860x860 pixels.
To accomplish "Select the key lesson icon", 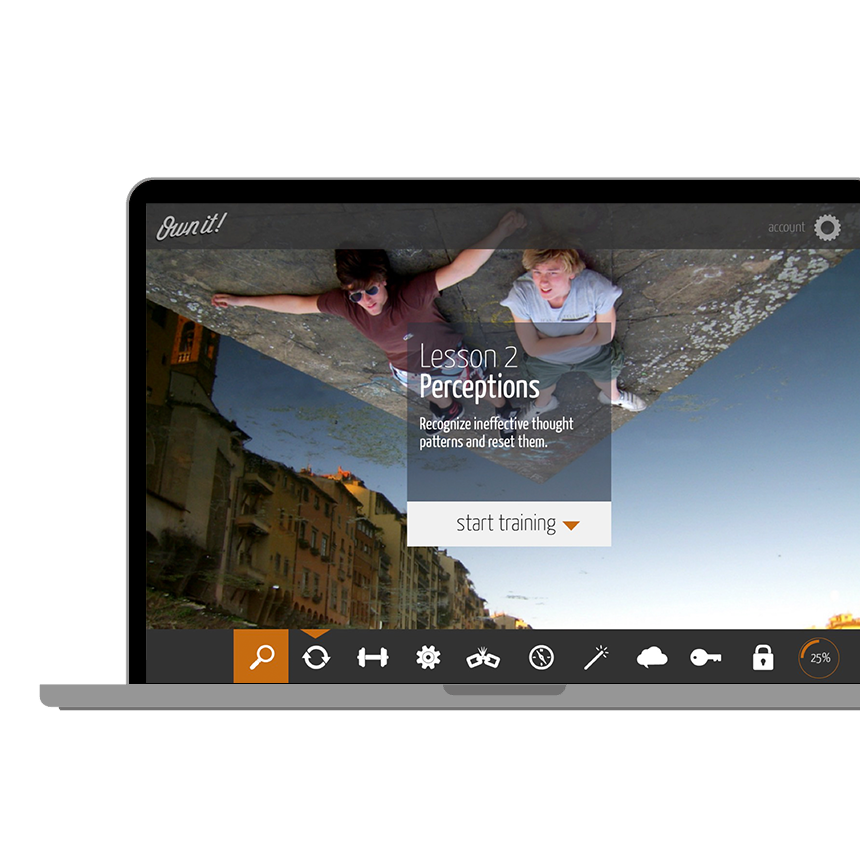I will pyautogui.click(x=705, y=657).
